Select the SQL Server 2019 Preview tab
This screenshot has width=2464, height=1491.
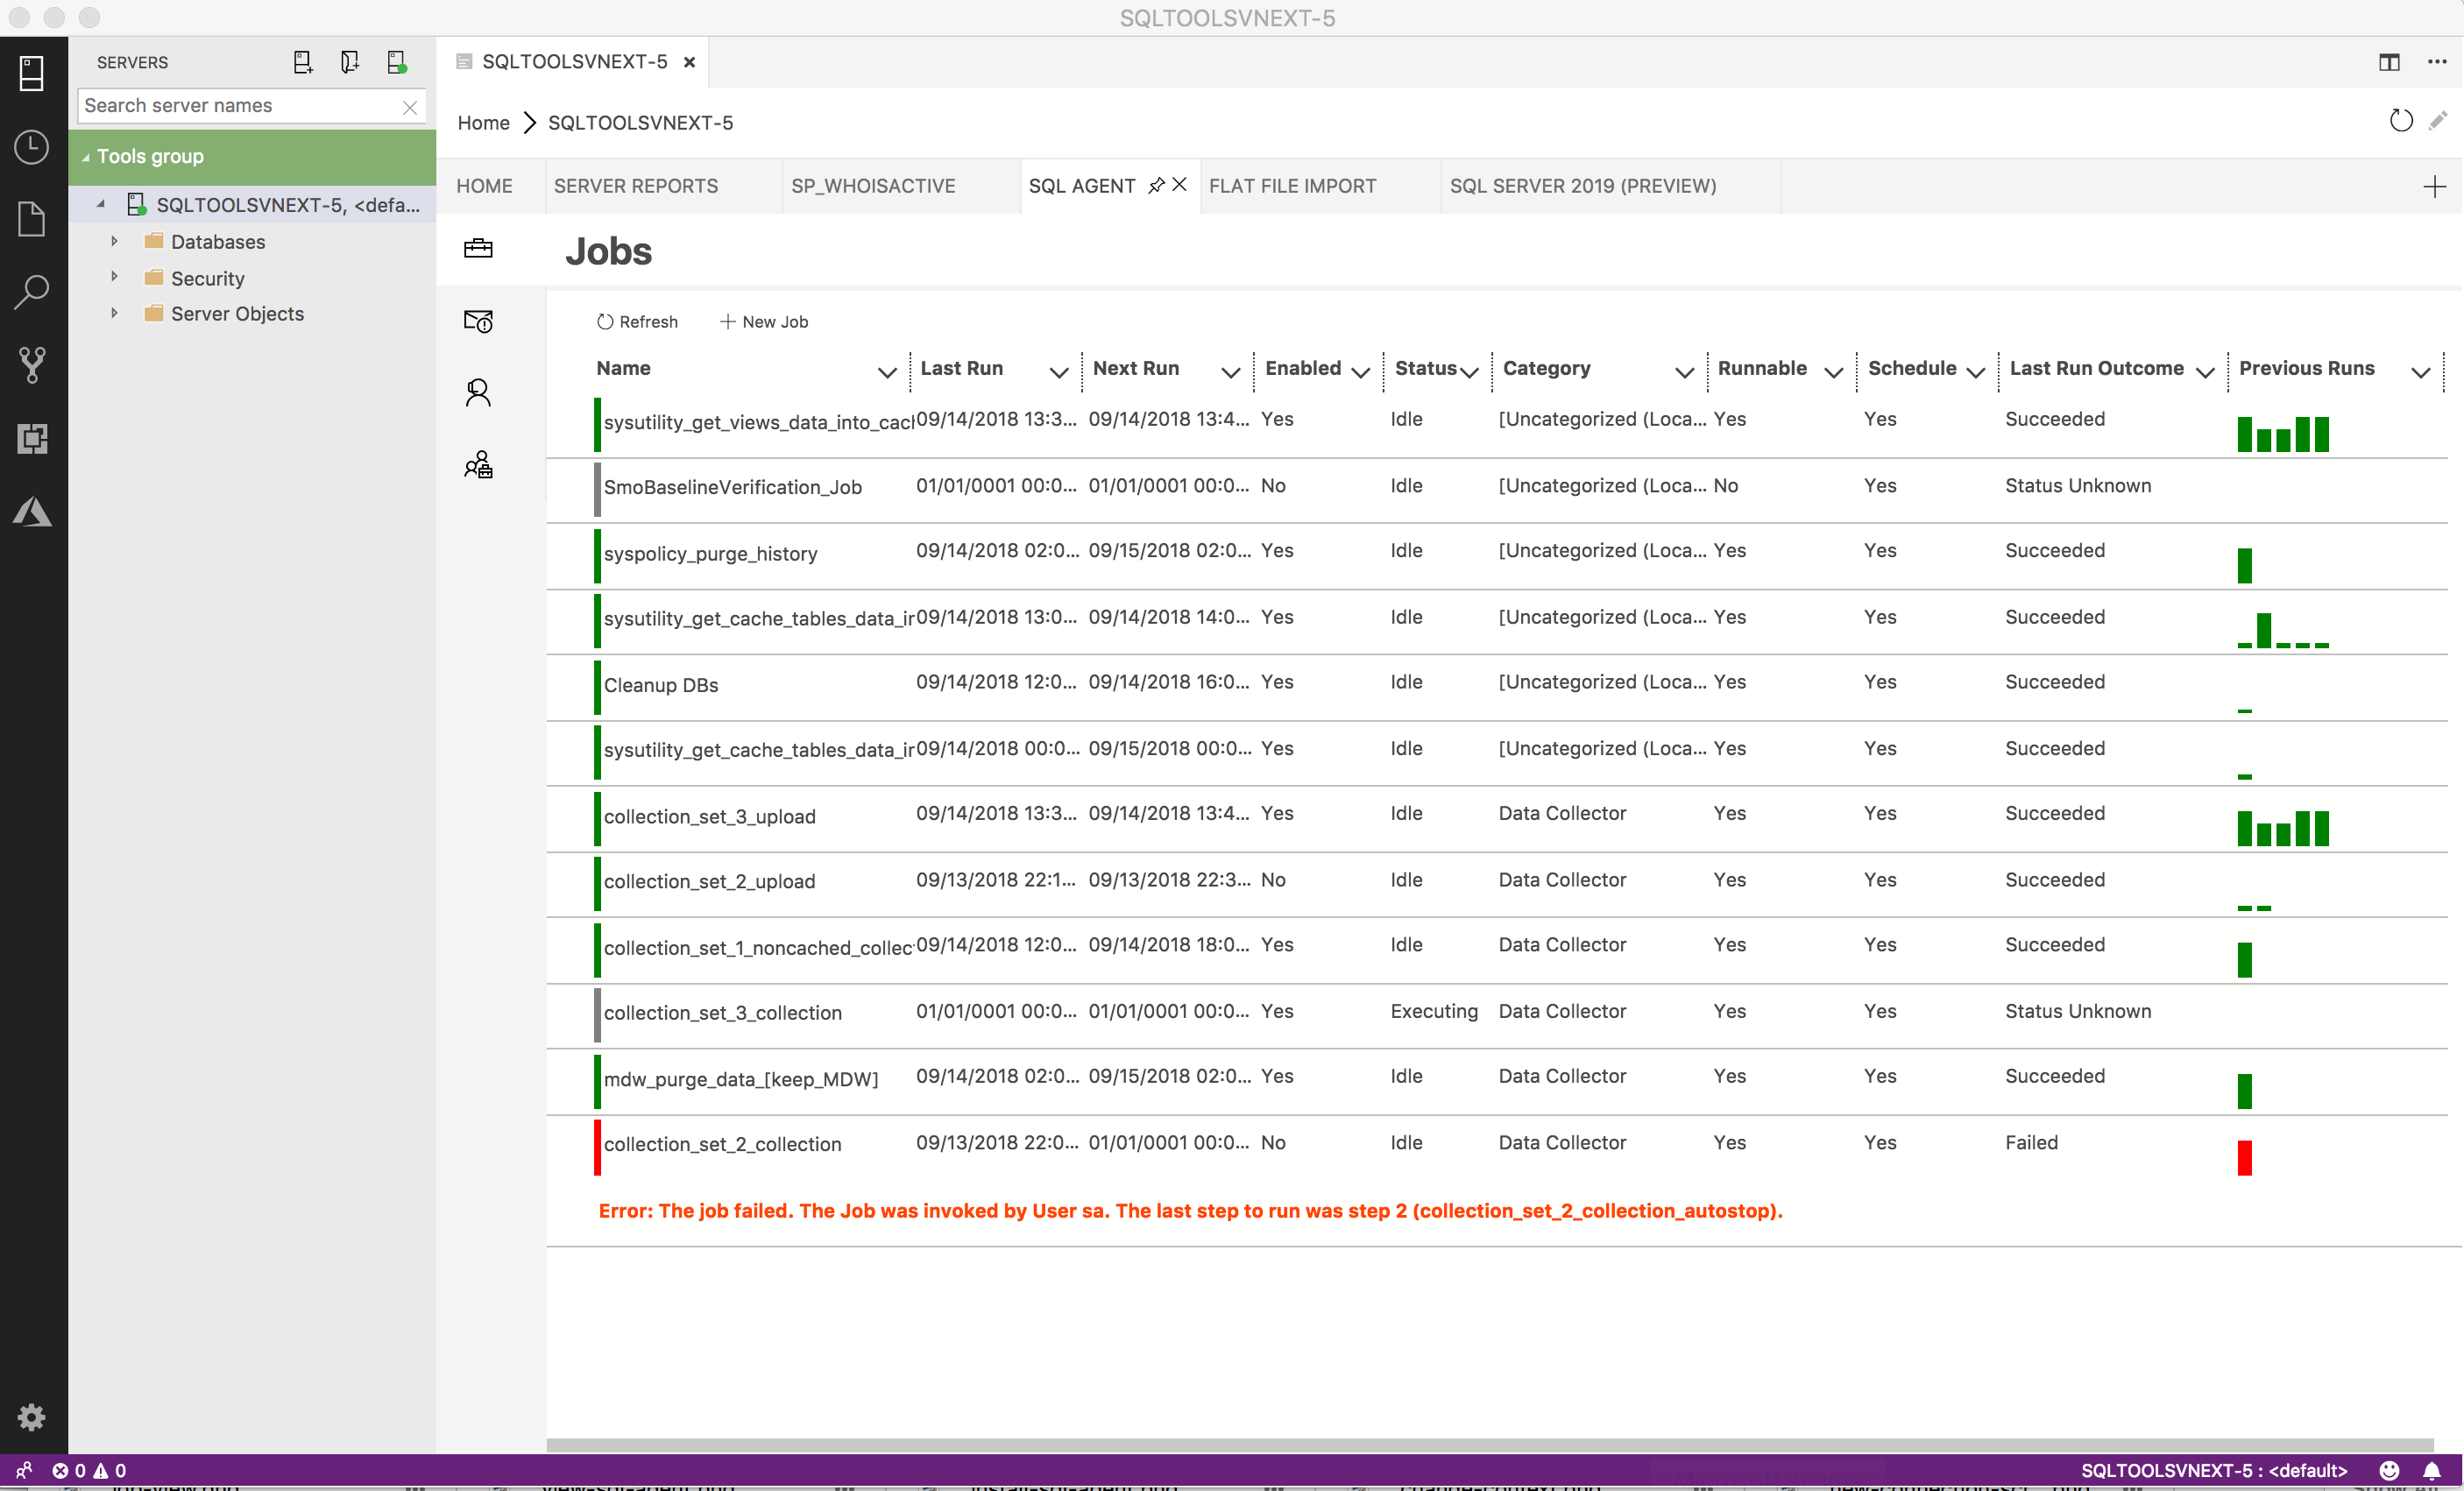1582,185
